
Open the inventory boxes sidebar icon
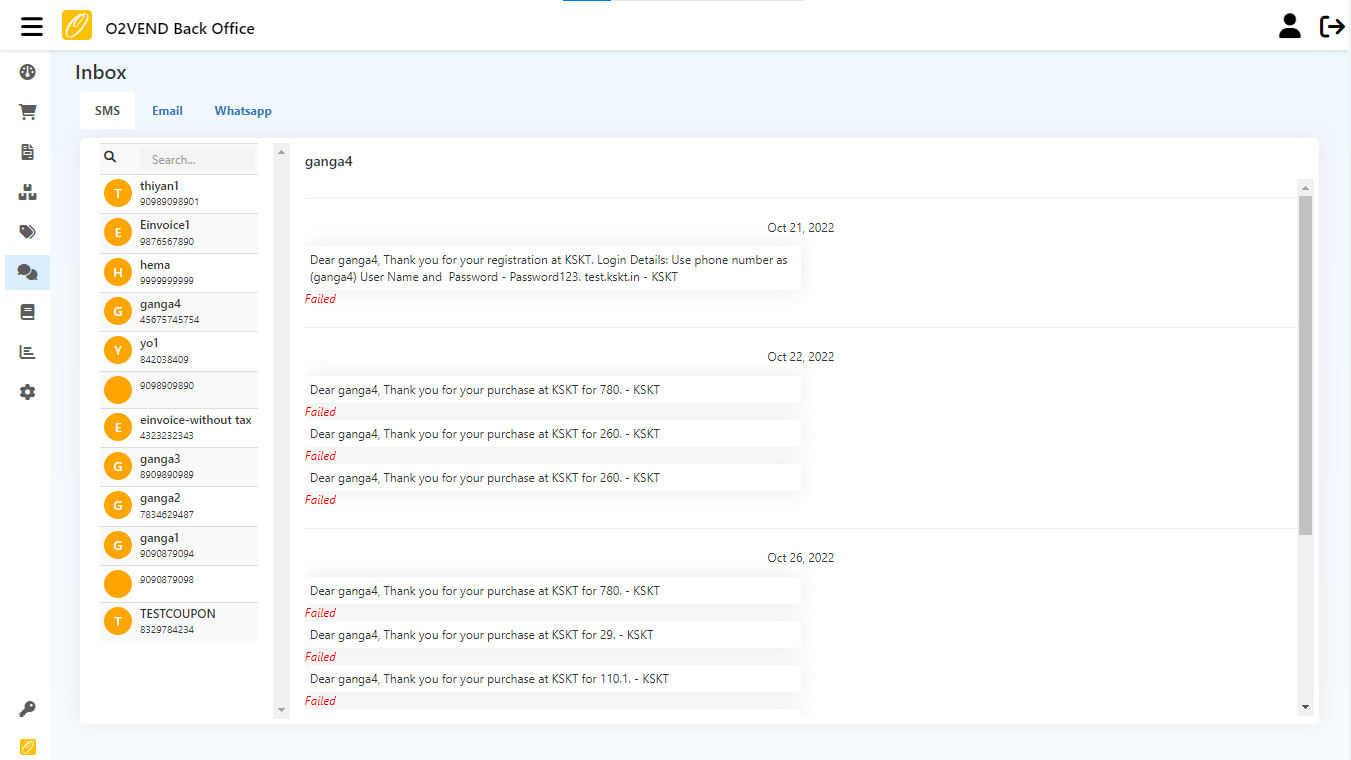[x=28, y=192]
